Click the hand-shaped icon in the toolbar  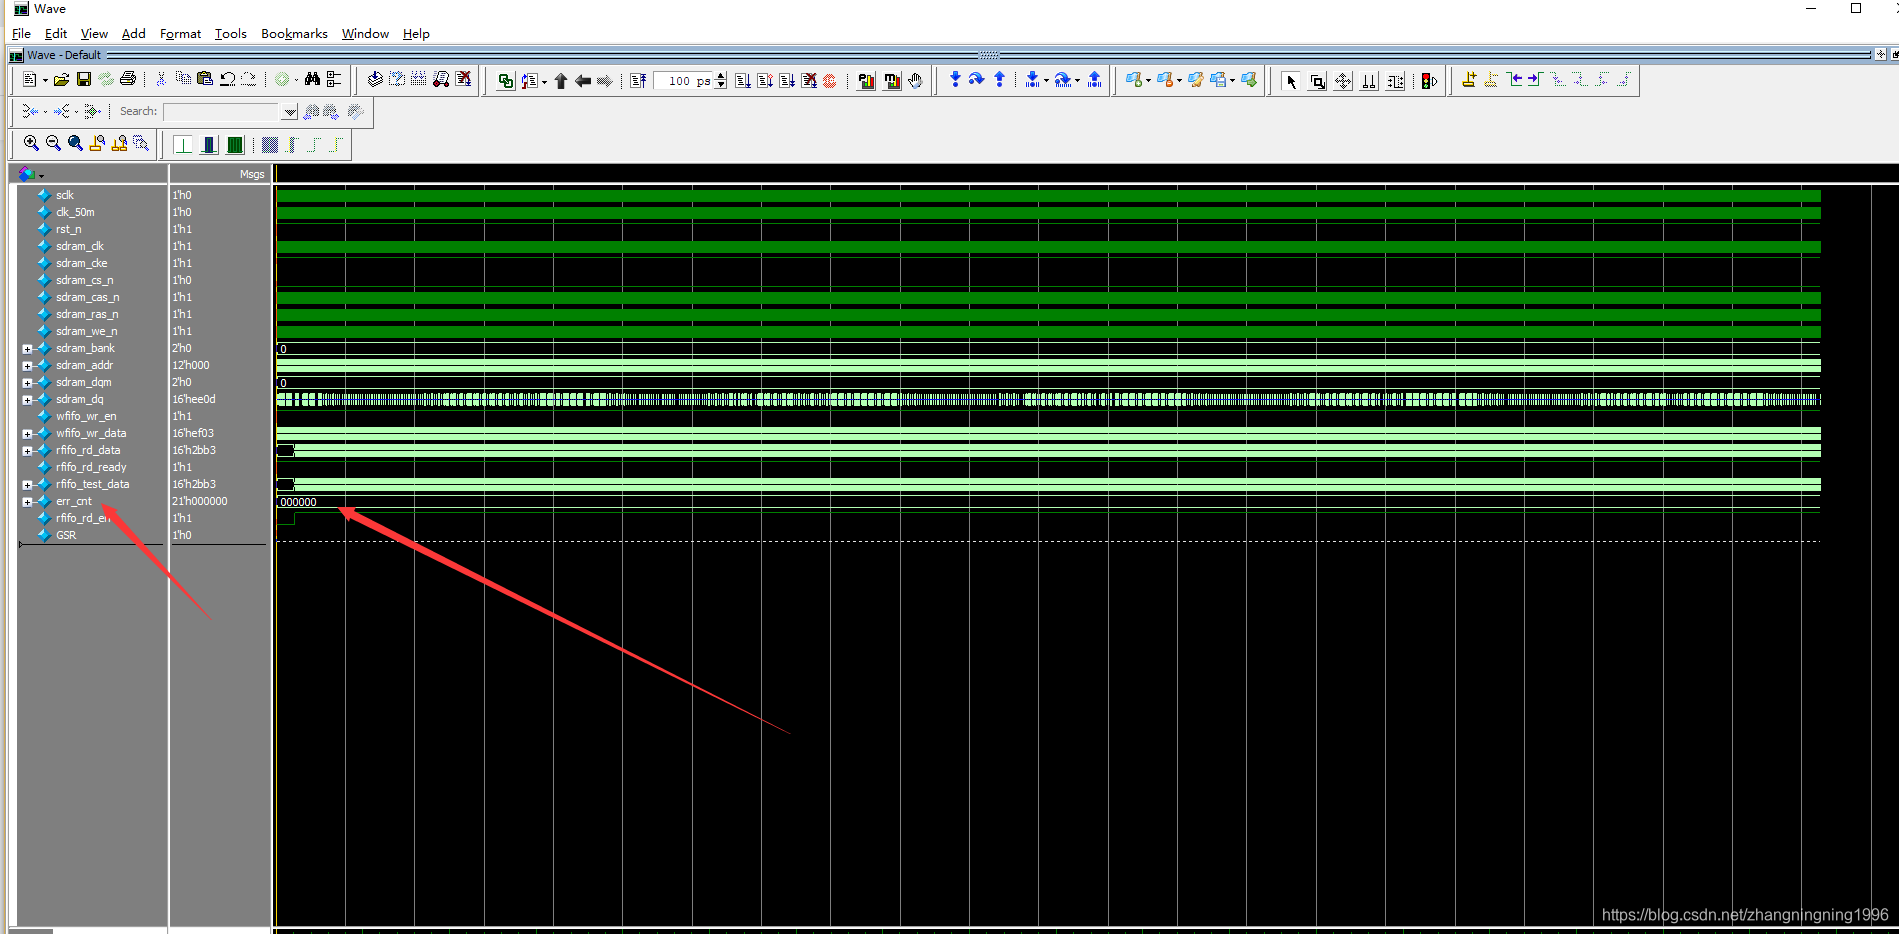[915, 80]
